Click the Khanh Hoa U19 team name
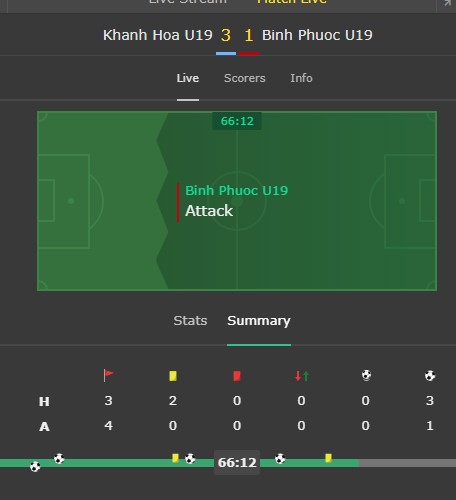Image resolution: width=456 pixels, height=500 pixels. pos(158,35)
